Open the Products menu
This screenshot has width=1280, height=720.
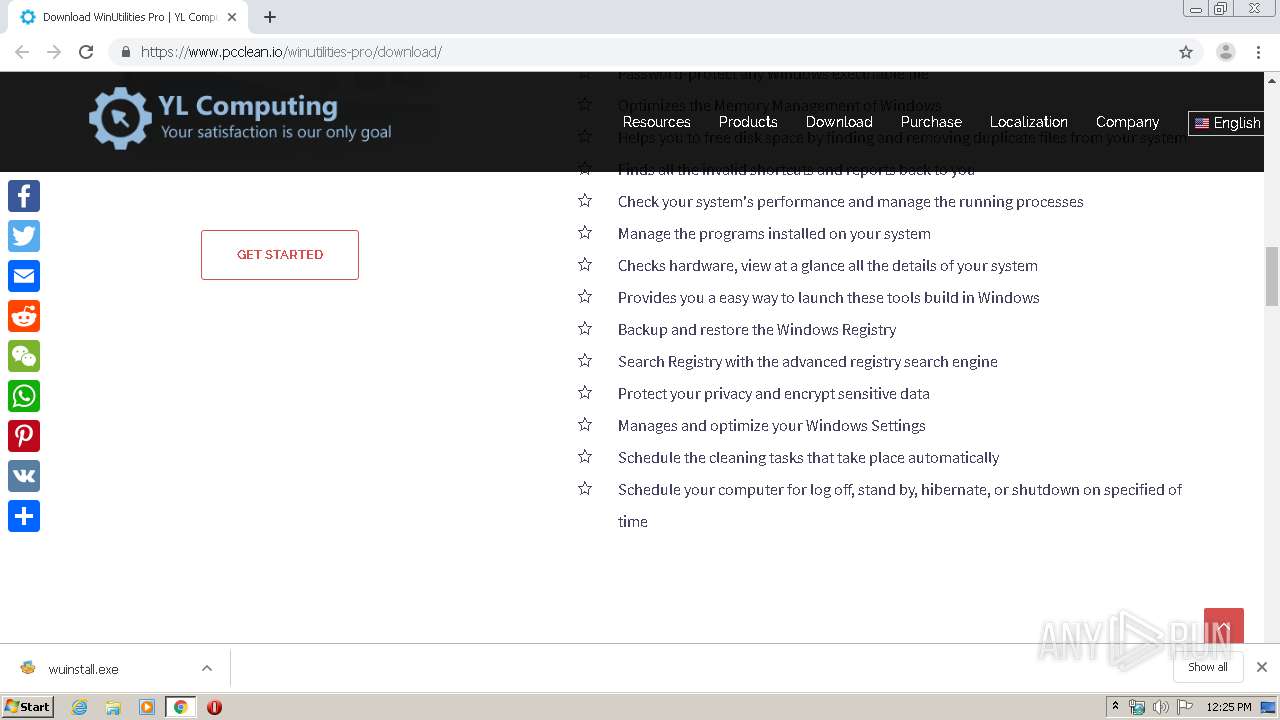point(748,122)
